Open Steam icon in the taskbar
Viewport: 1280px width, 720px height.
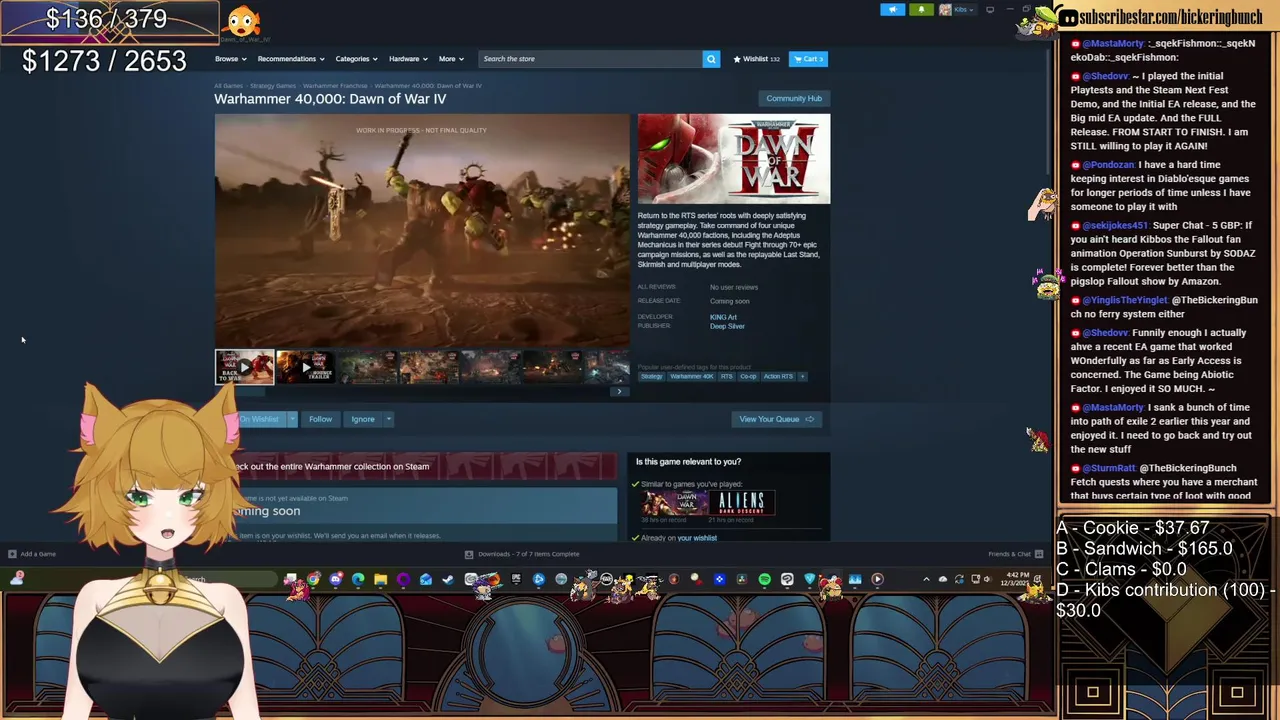(447, 579)
